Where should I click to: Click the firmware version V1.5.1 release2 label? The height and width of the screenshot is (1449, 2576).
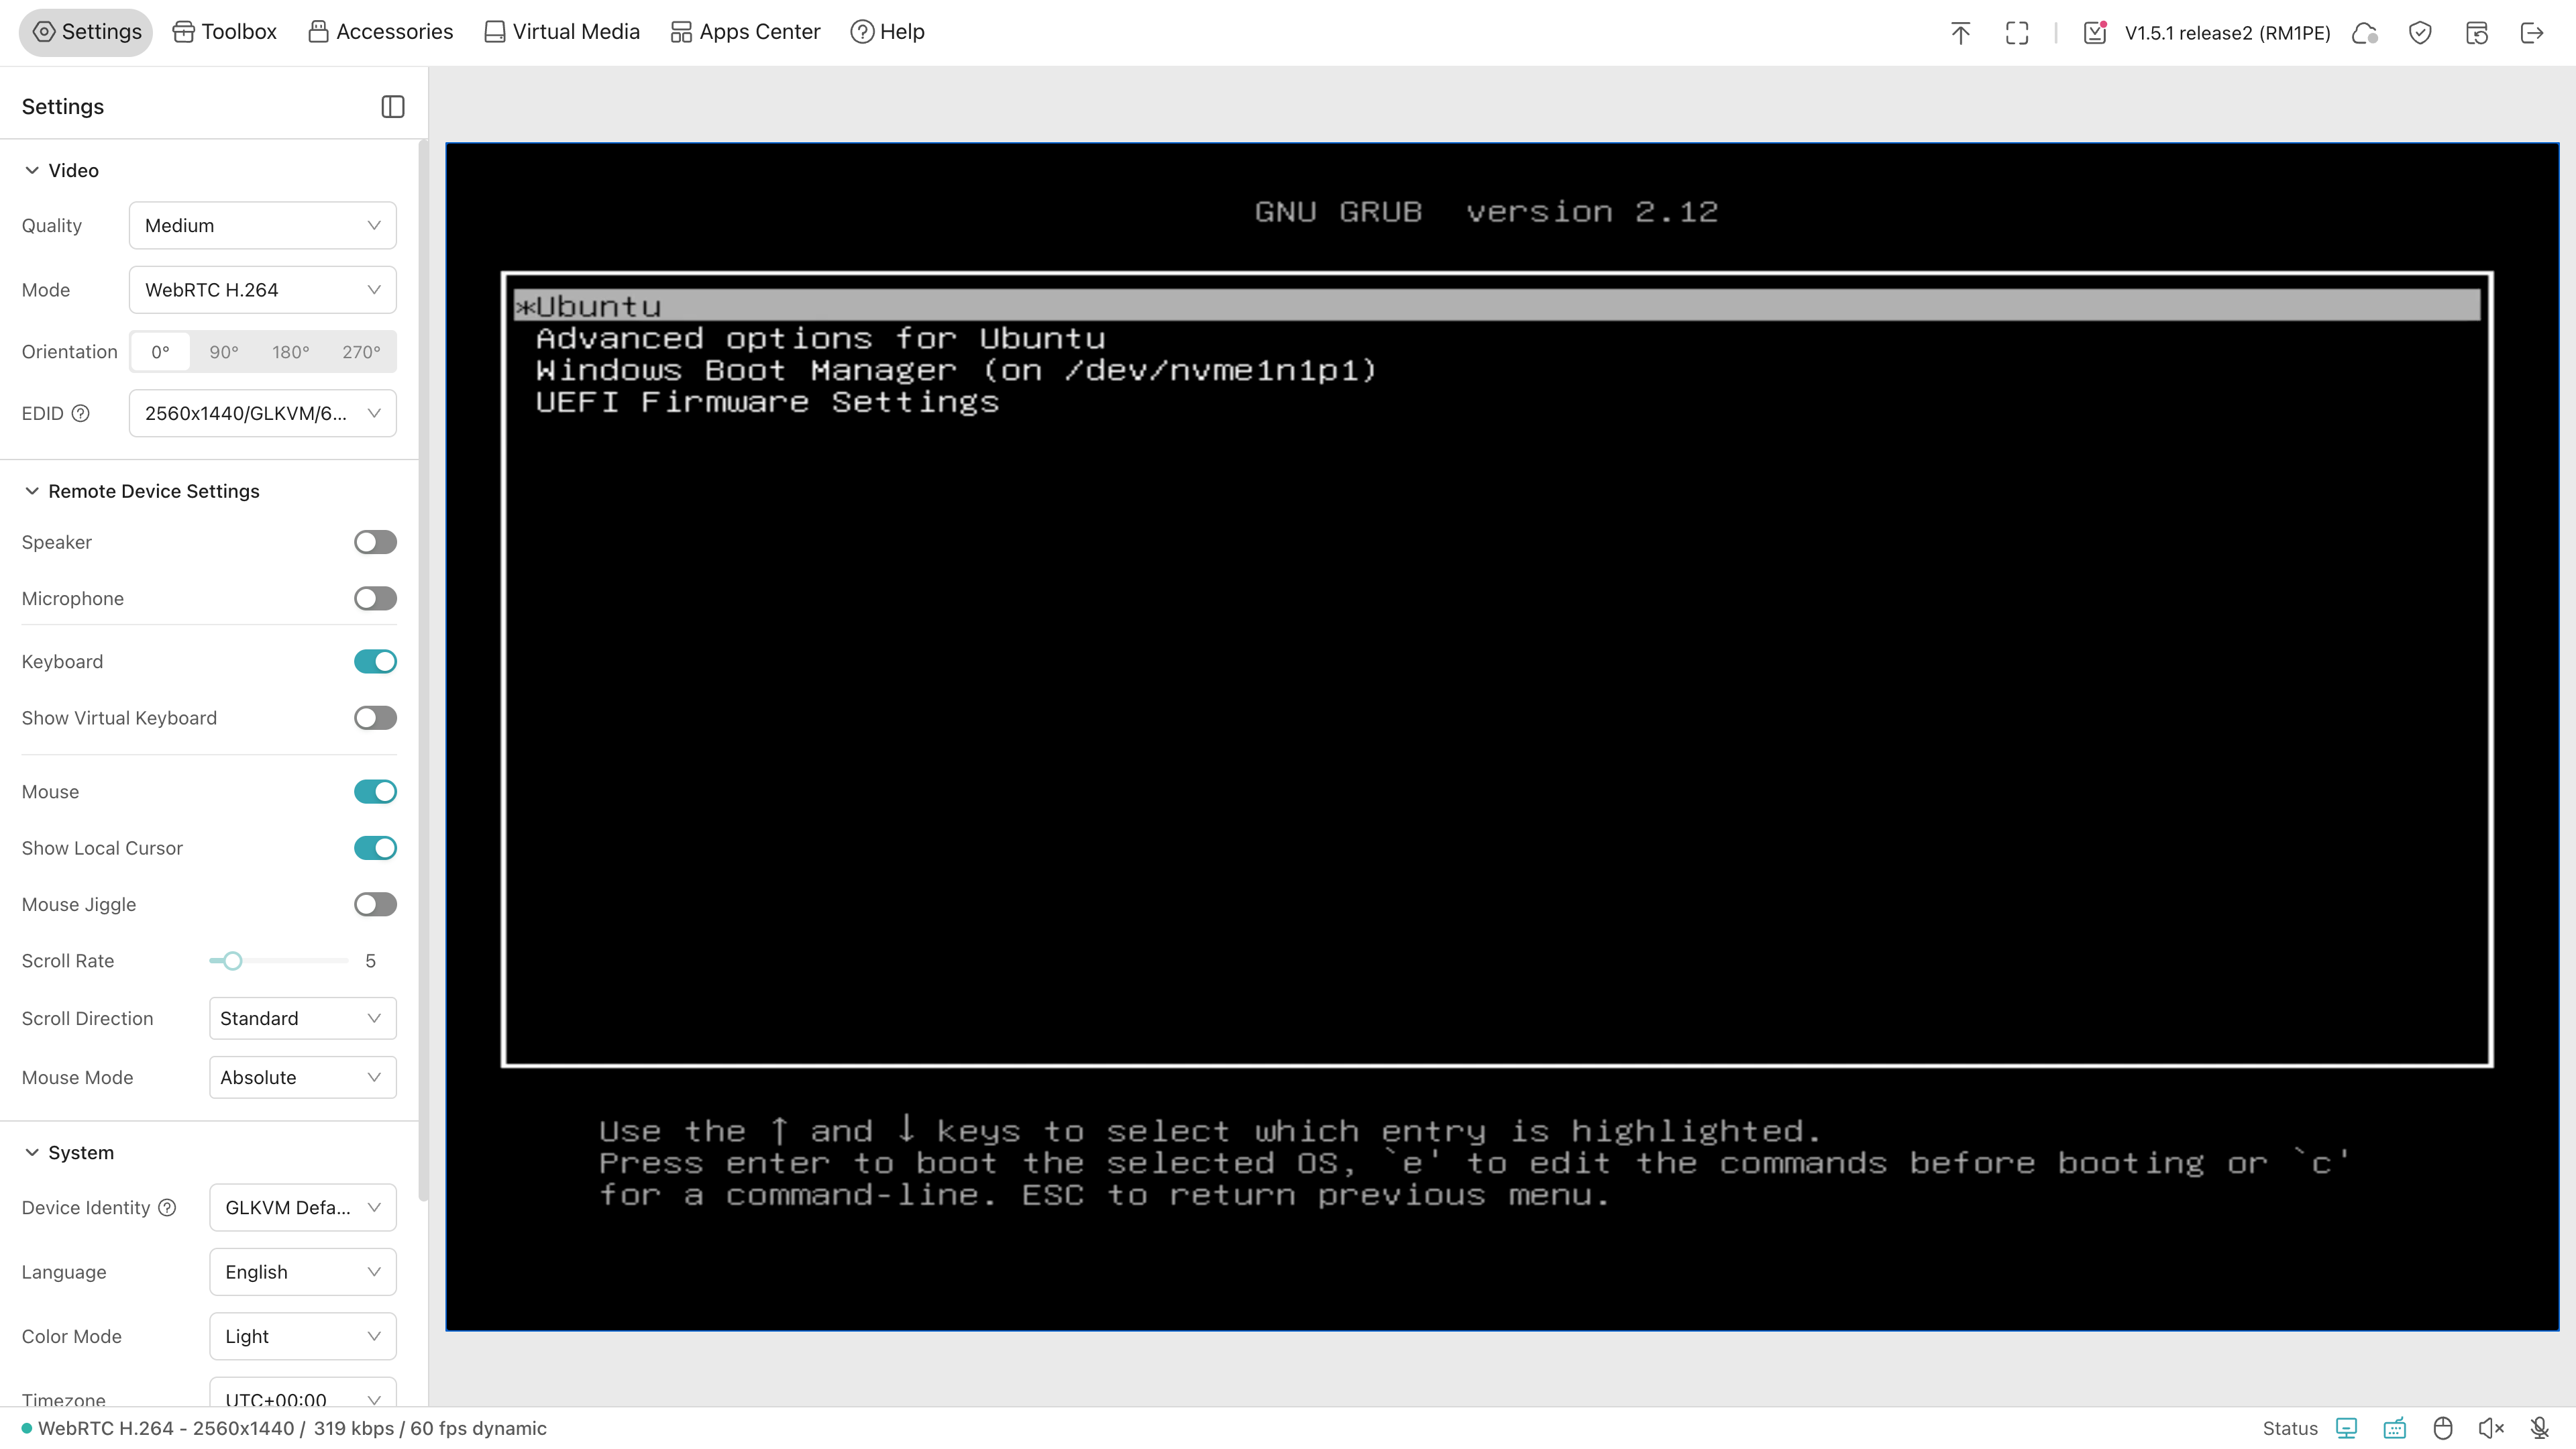click(x=2227, y=32)
